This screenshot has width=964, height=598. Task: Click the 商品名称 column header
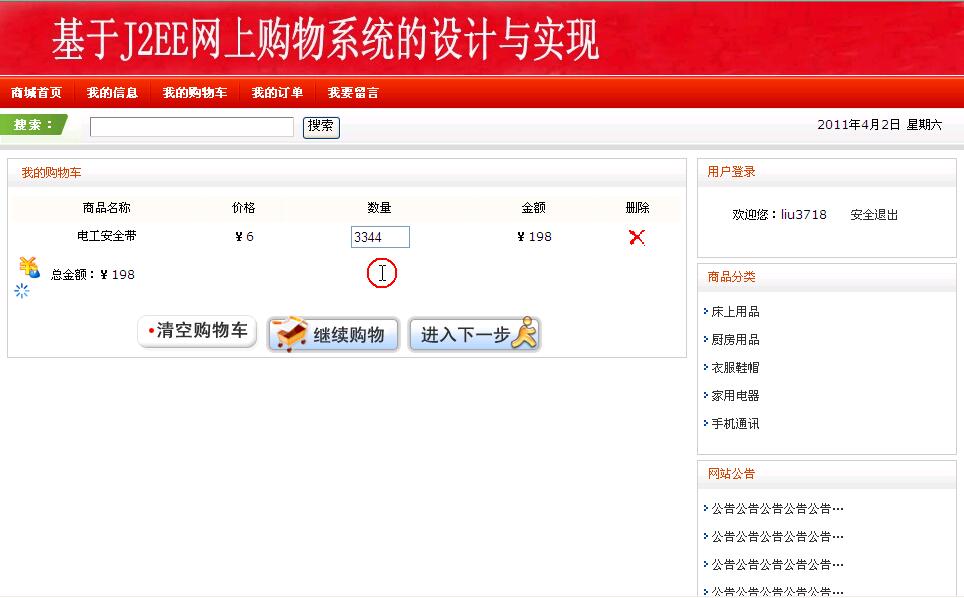106,208
